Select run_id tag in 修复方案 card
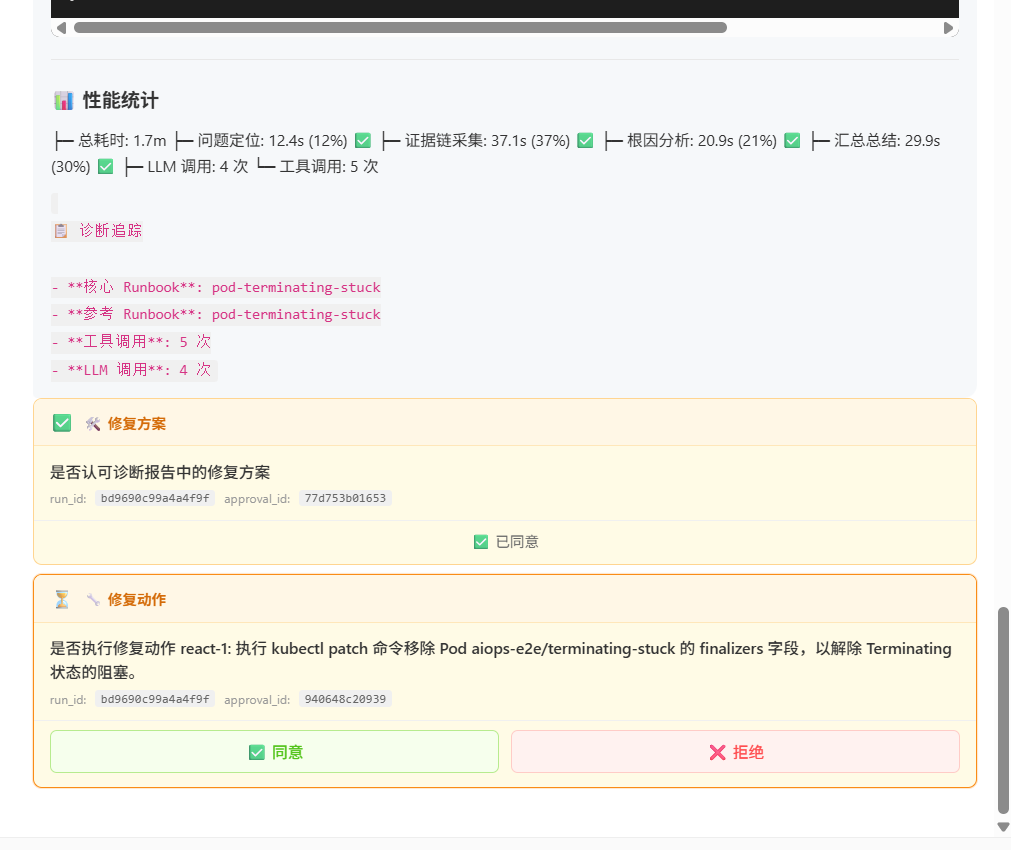The height and width of the screenshot is (850, 1011). [155, 499]
